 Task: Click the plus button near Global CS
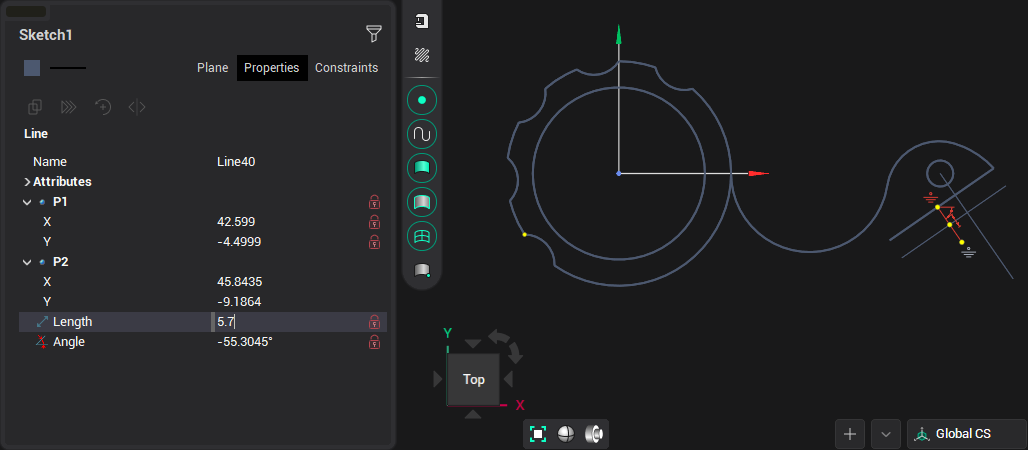[x=849, y=434]
